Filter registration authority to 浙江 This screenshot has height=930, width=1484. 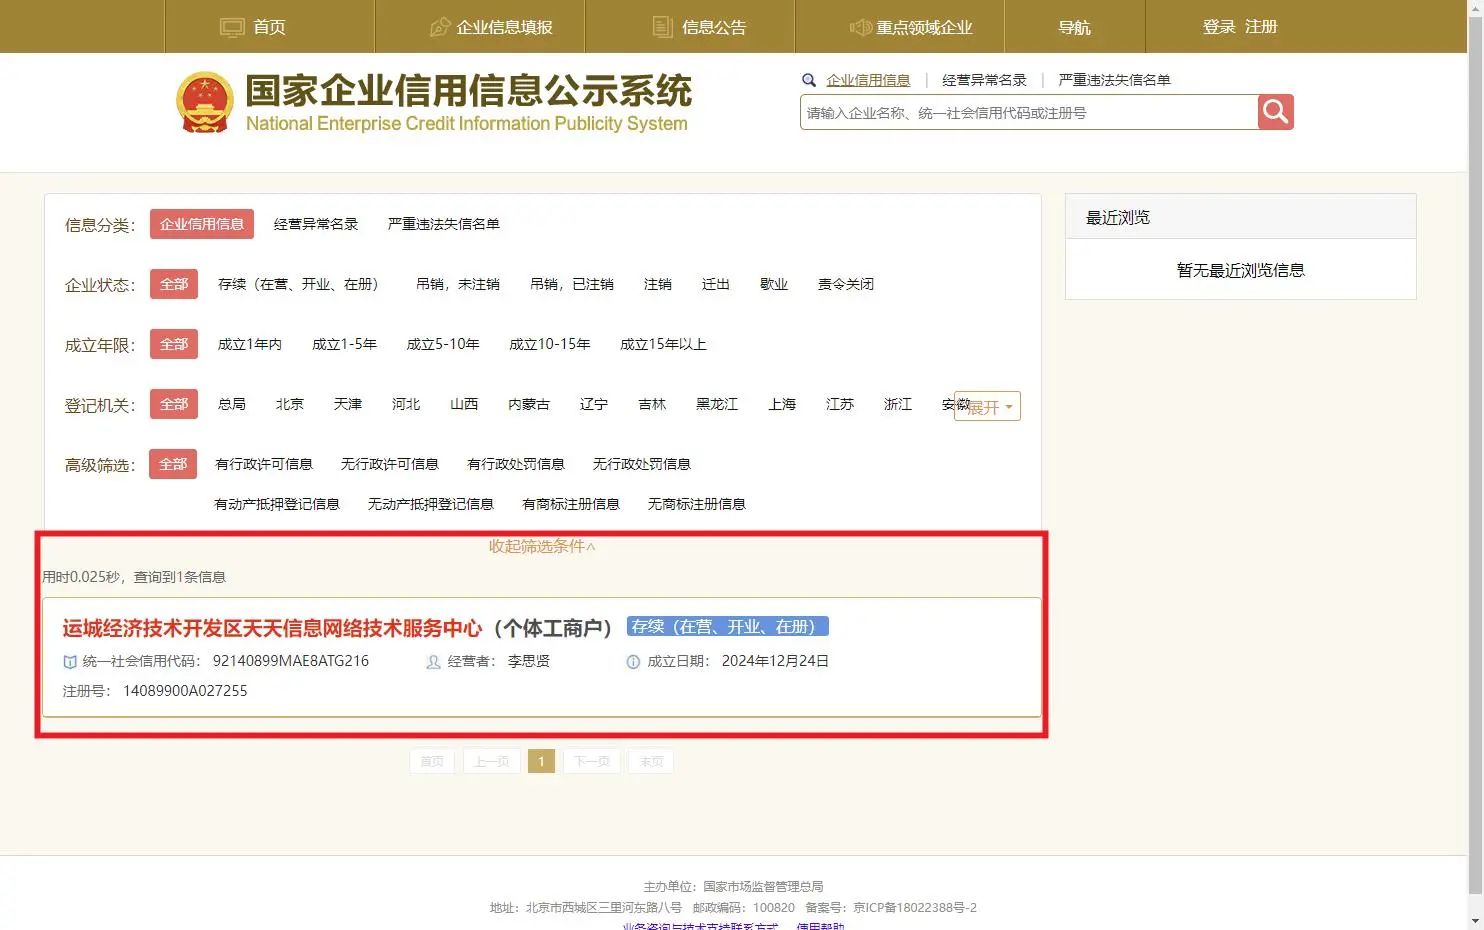pyautogui.click(x=898, y=404)
